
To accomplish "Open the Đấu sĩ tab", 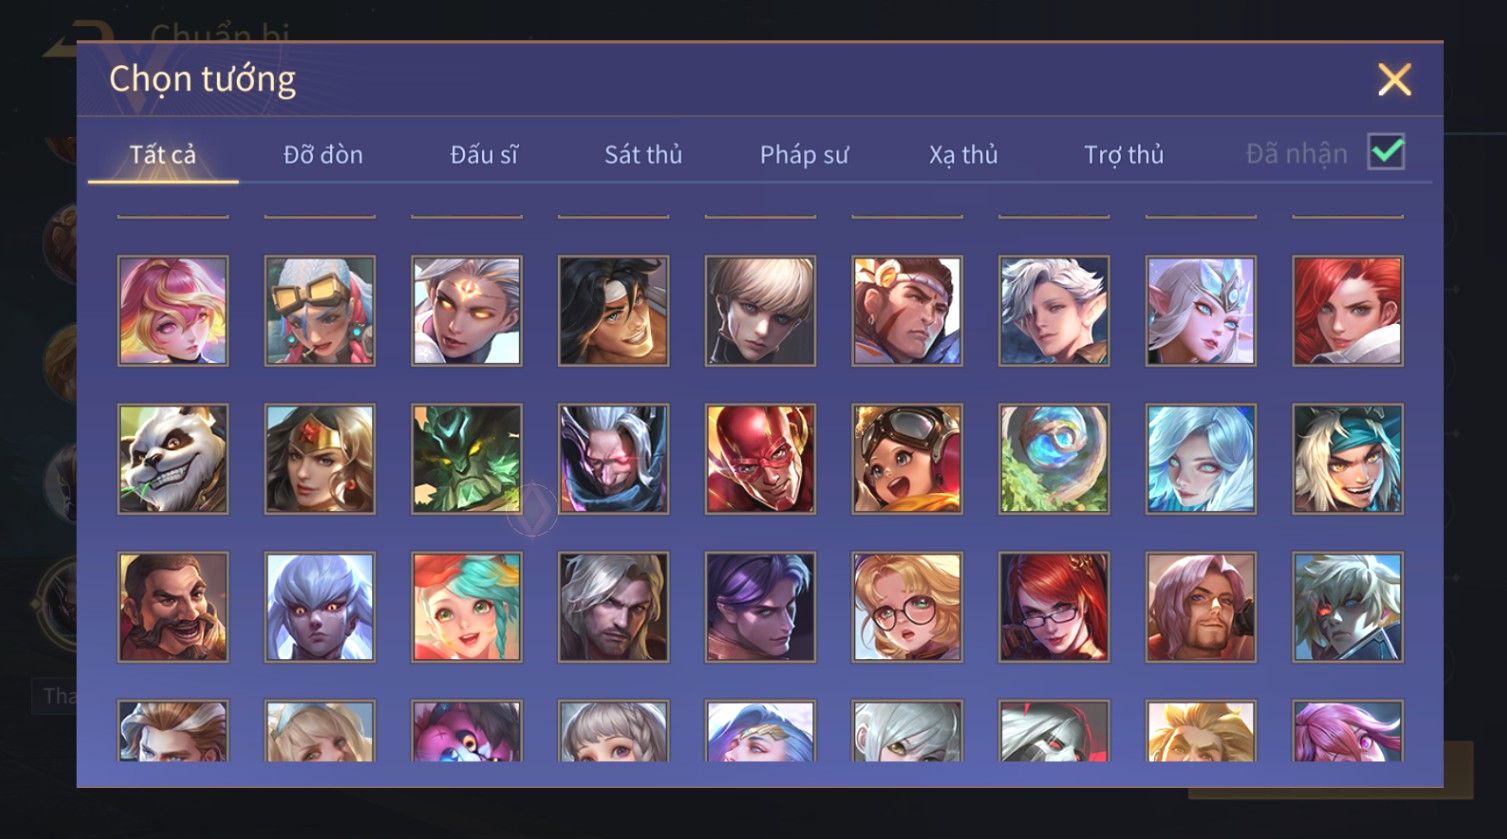I will (x=484, y=155).
